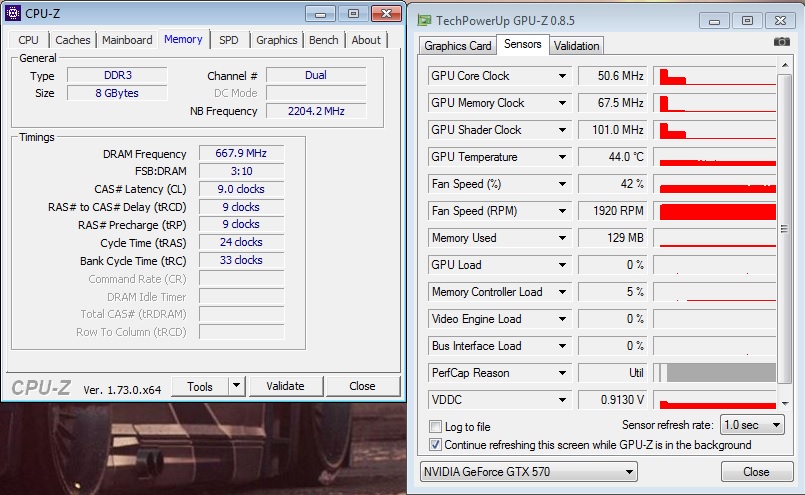Click the VDDC 0.9130 V reading
The width and height of the screenshot is (805, 495).
point(613,399)
